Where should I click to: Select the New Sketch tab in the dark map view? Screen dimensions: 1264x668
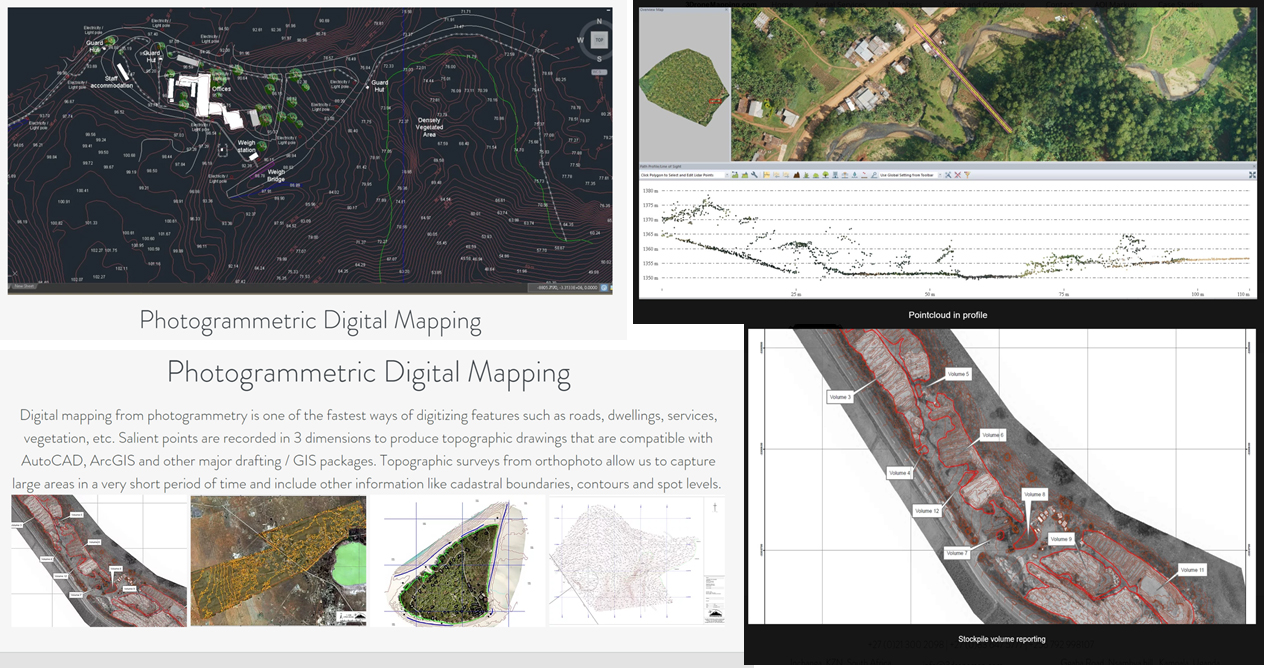tap(25, 285)
